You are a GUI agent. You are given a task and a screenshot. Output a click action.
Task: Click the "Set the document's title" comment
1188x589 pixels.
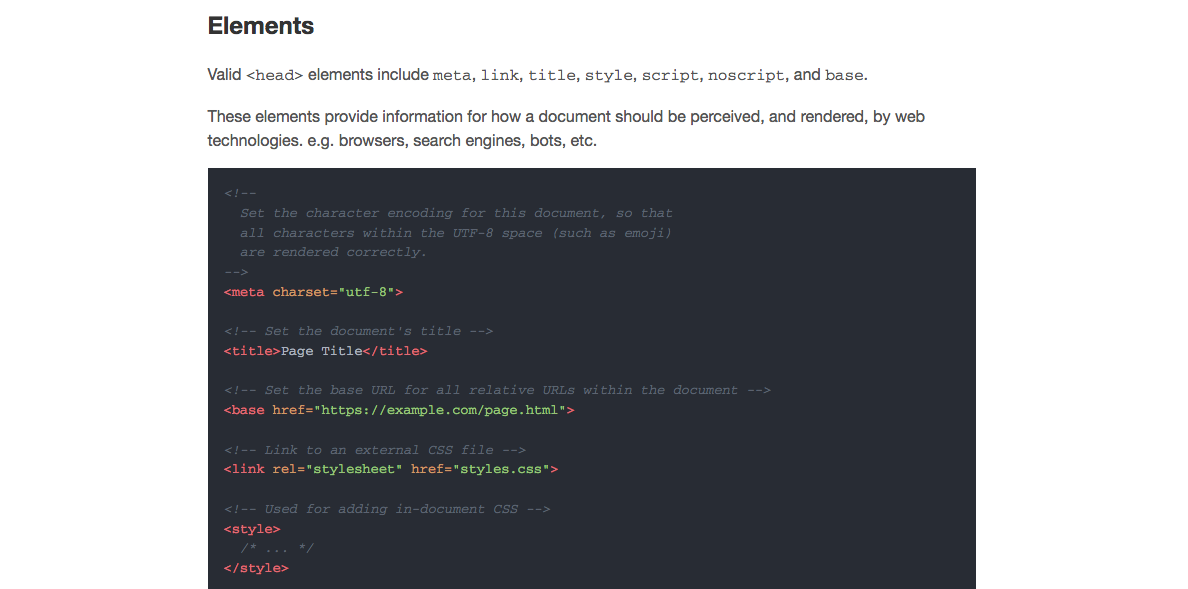point(358,331)
